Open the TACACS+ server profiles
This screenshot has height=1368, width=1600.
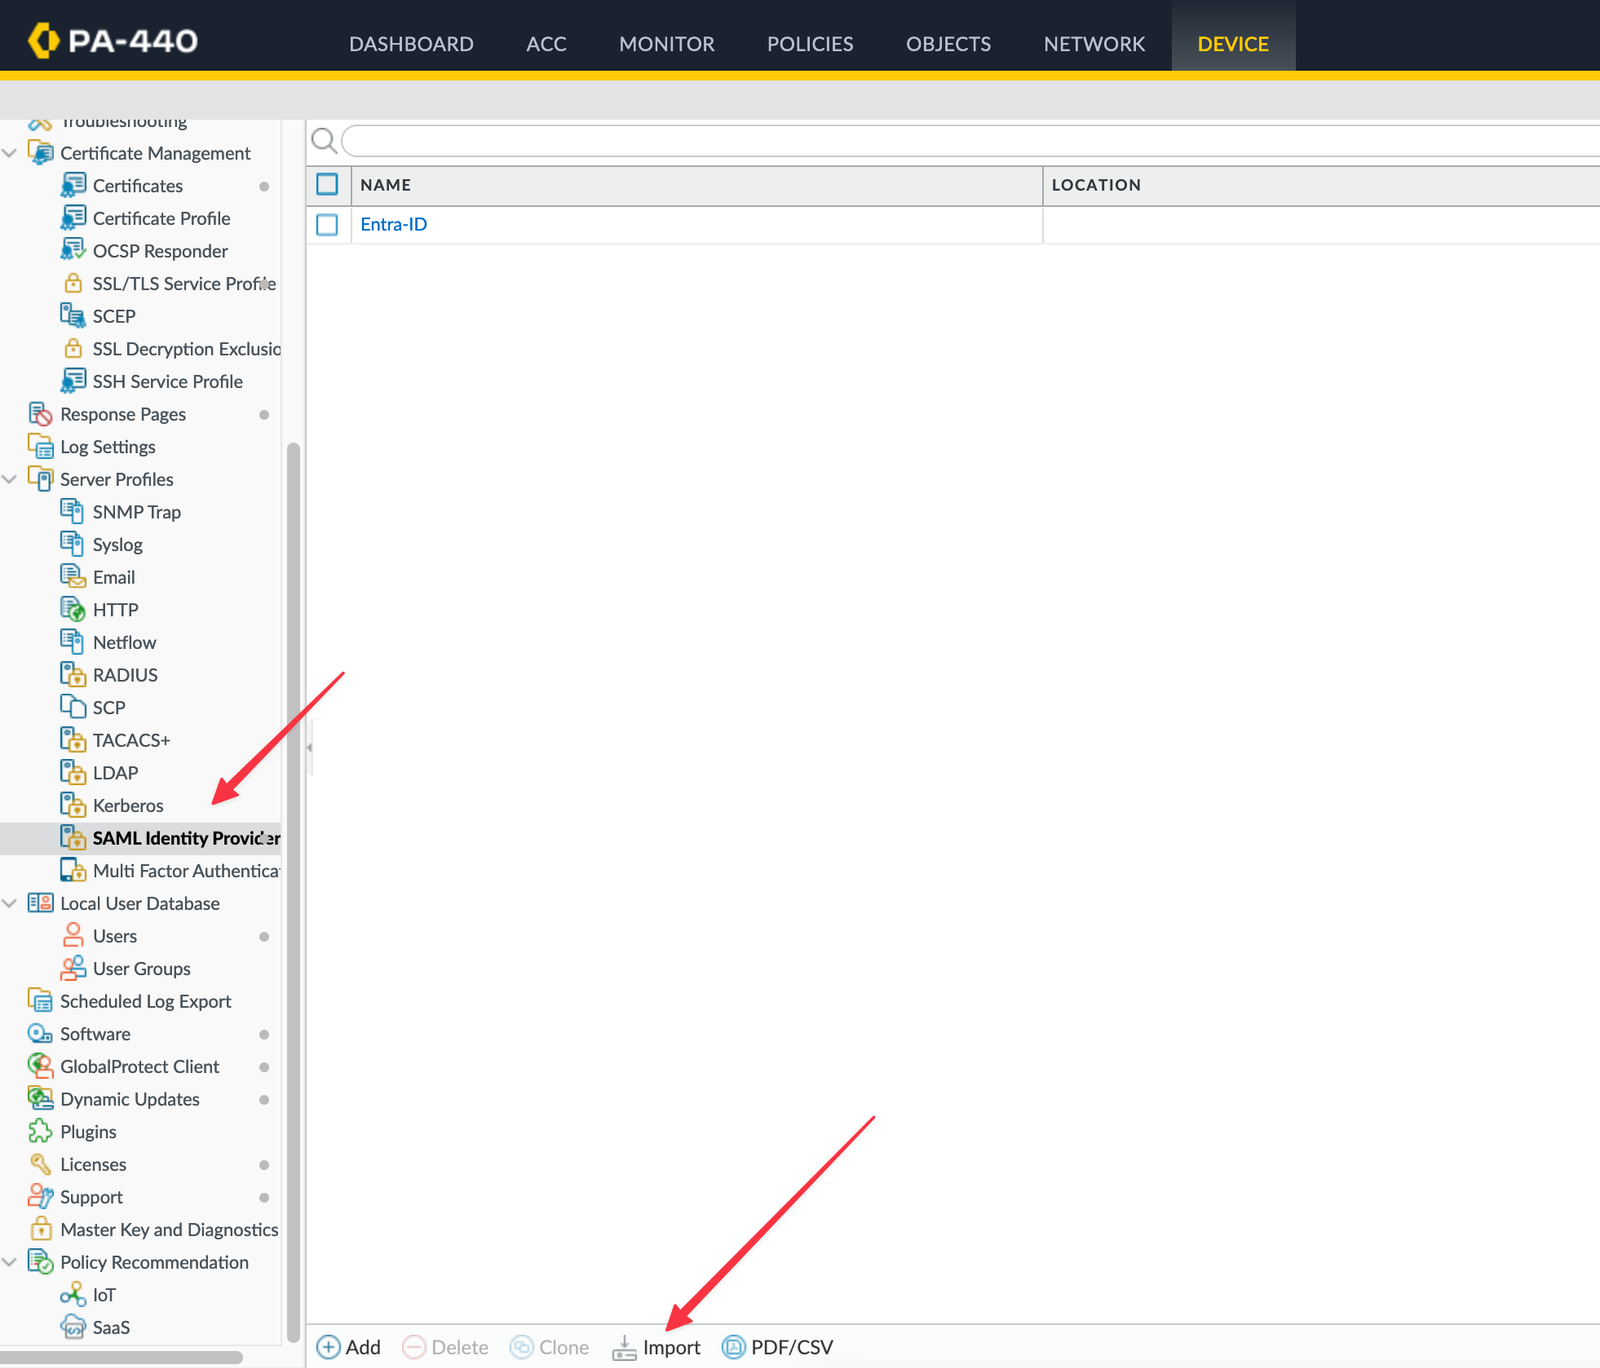[x=129, y=739]
